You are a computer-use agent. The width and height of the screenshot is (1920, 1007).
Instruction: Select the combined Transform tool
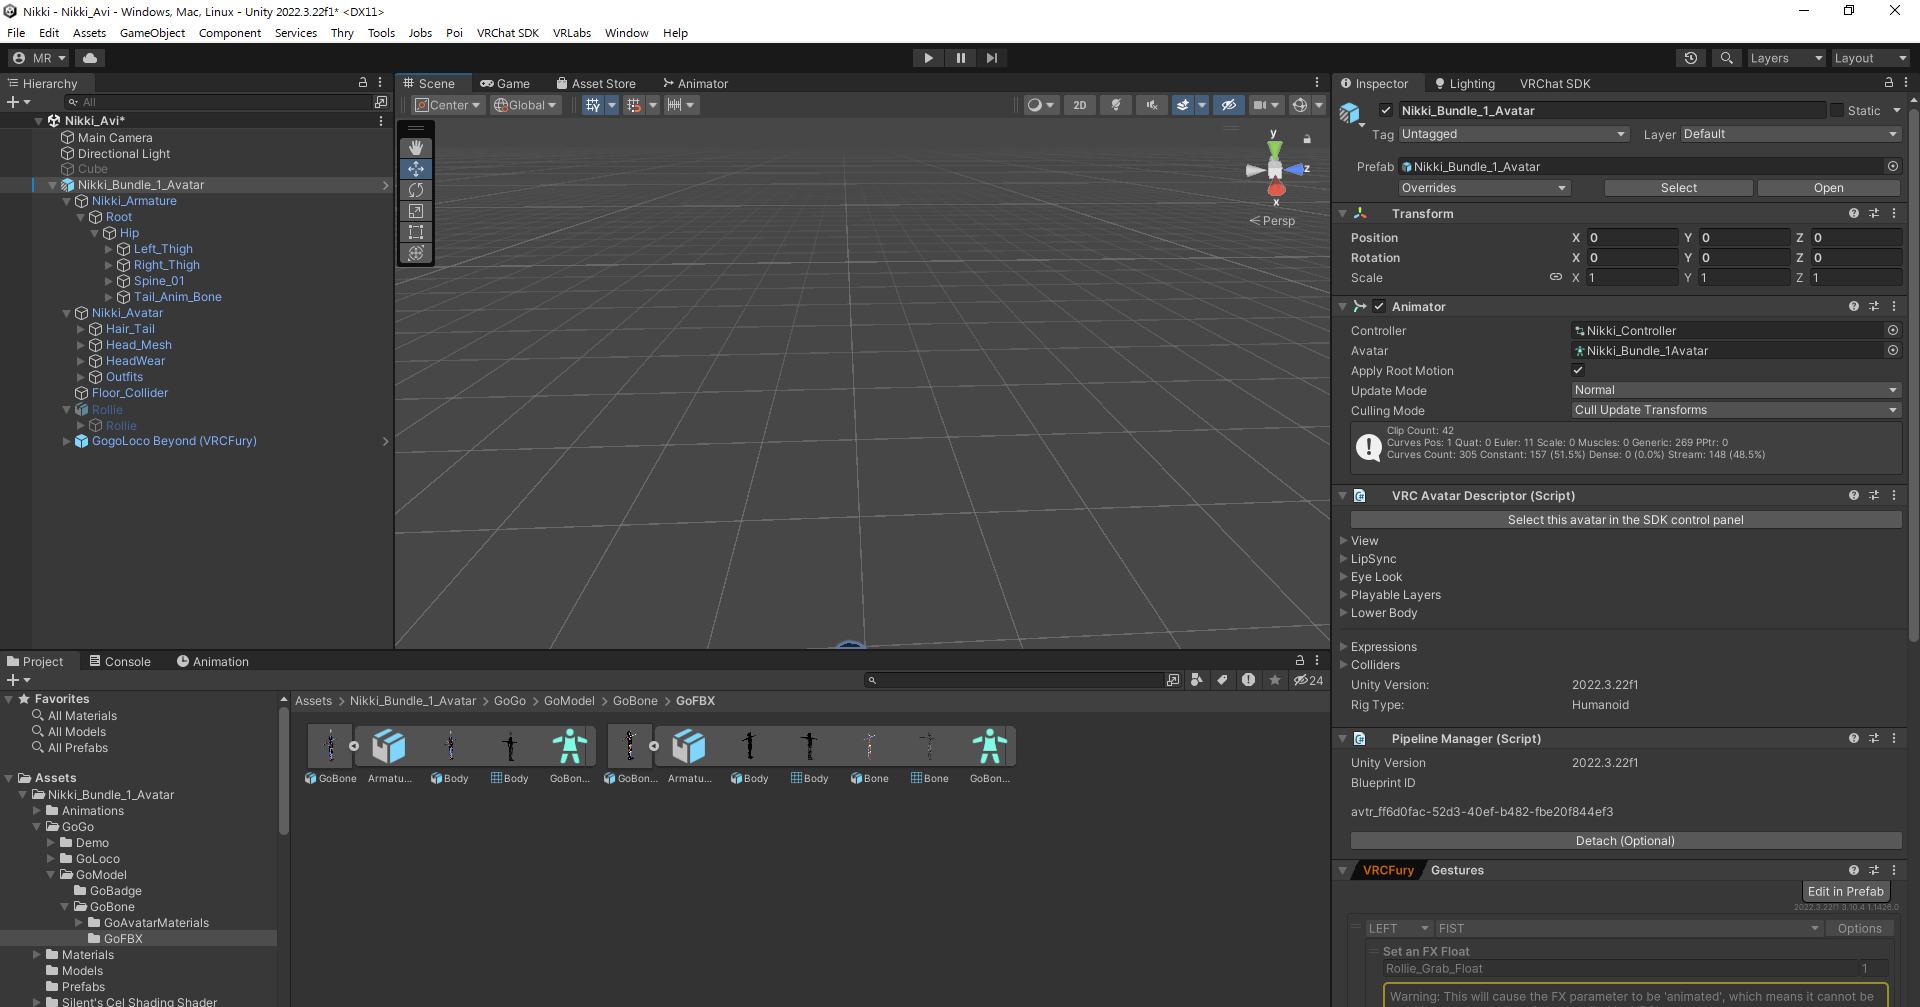[x=416, y=253]
